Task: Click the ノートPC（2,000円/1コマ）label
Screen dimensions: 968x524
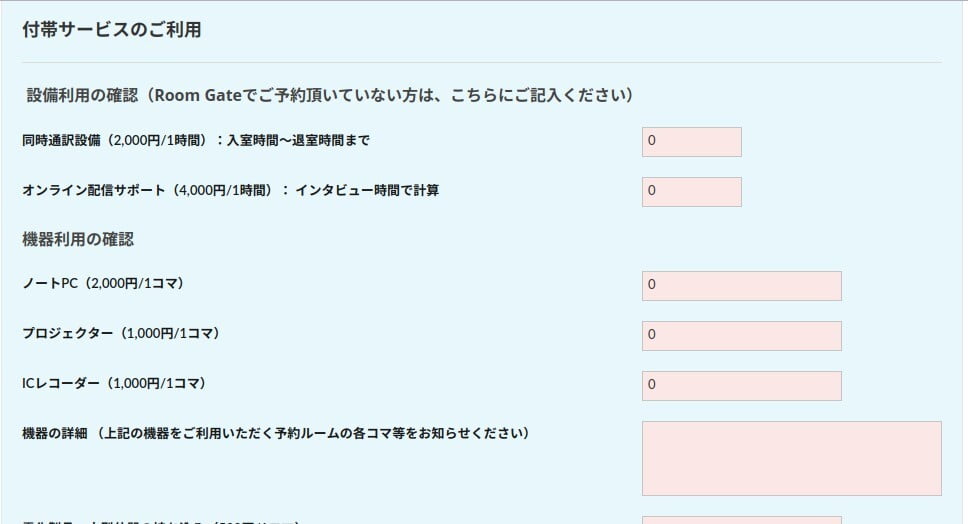Action: point(103,284)
